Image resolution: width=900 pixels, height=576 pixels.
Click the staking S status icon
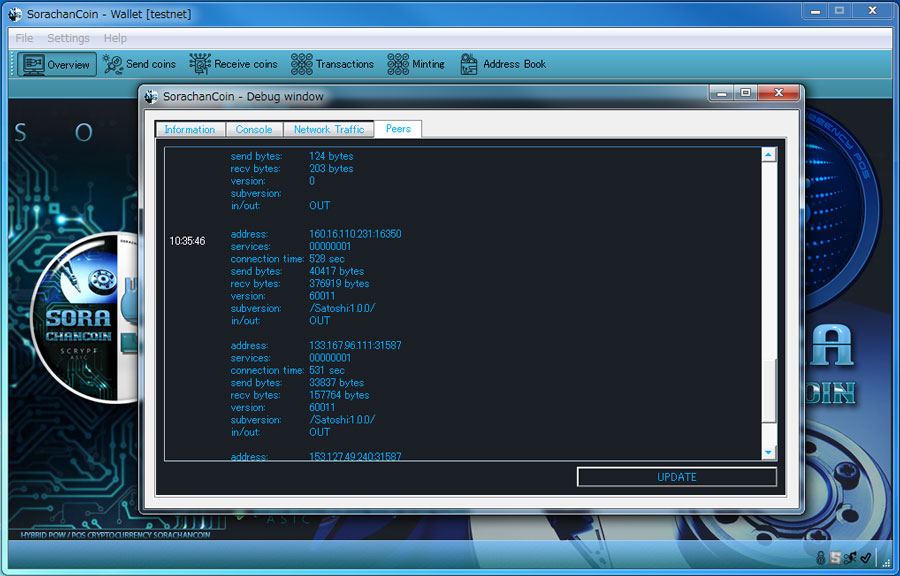tap(835, 558)
